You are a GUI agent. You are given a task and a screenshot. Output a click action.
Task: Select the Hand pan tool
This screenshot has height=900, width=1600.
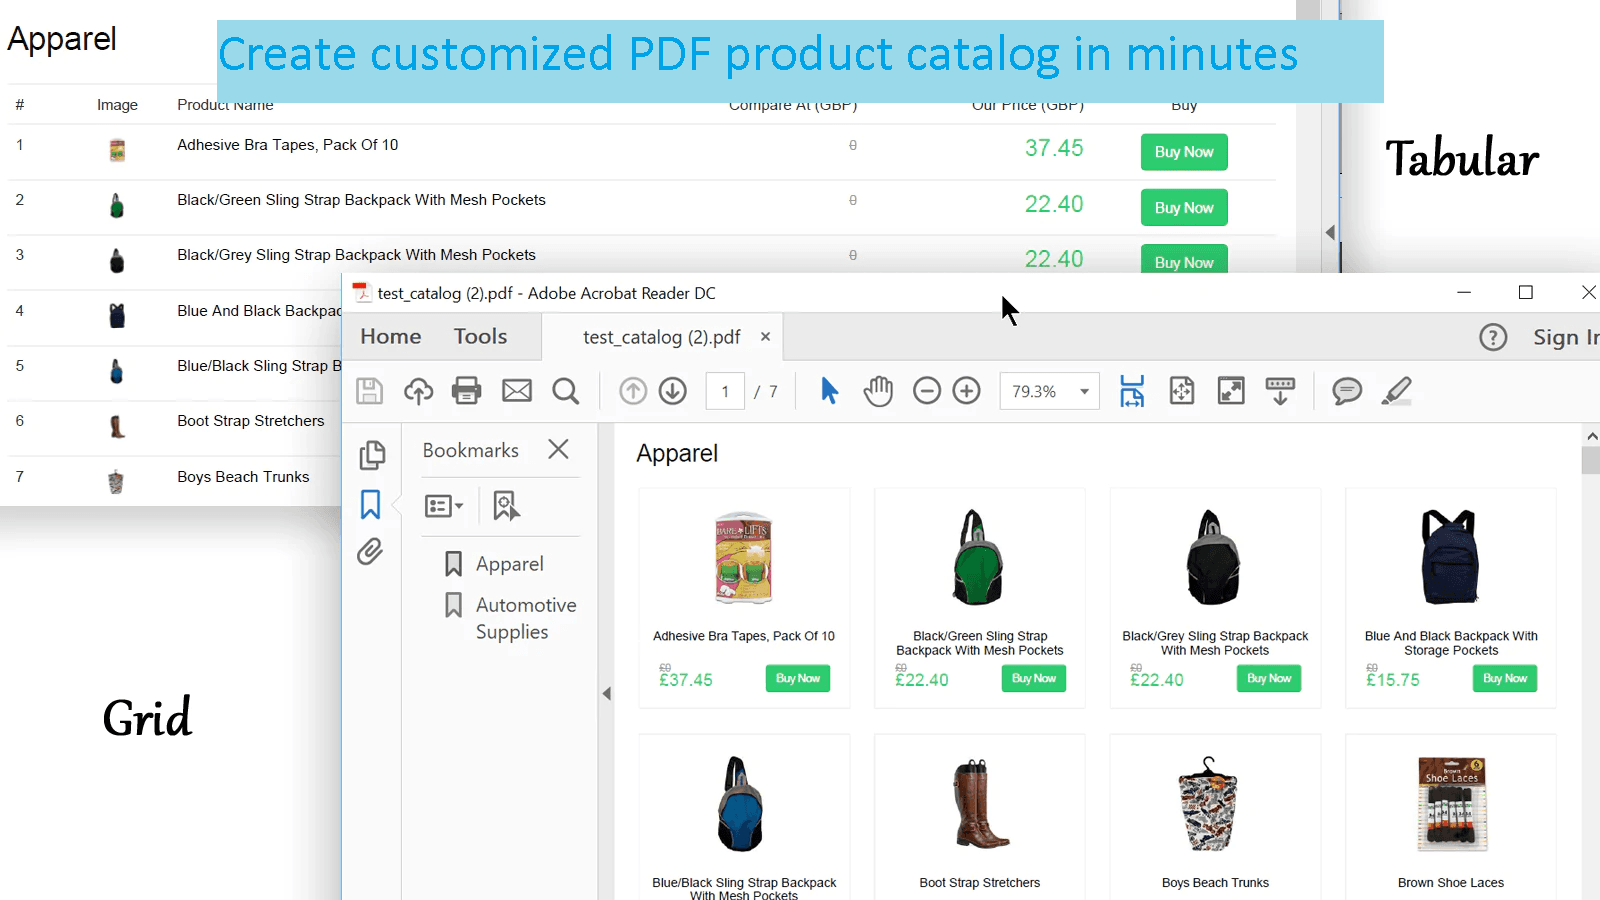[878, 391]
